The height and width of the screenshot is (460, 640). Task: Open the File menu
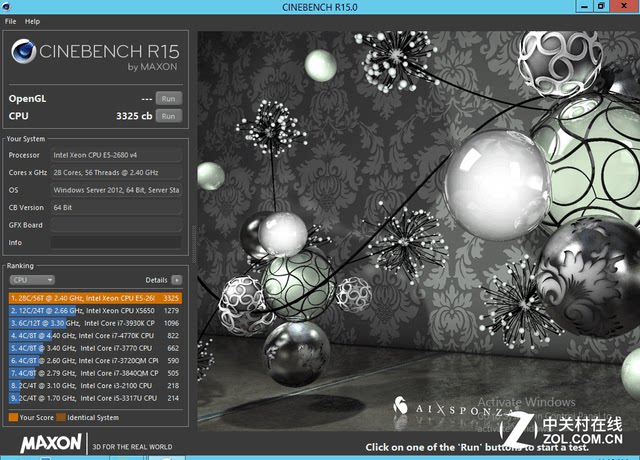[10, 21]
